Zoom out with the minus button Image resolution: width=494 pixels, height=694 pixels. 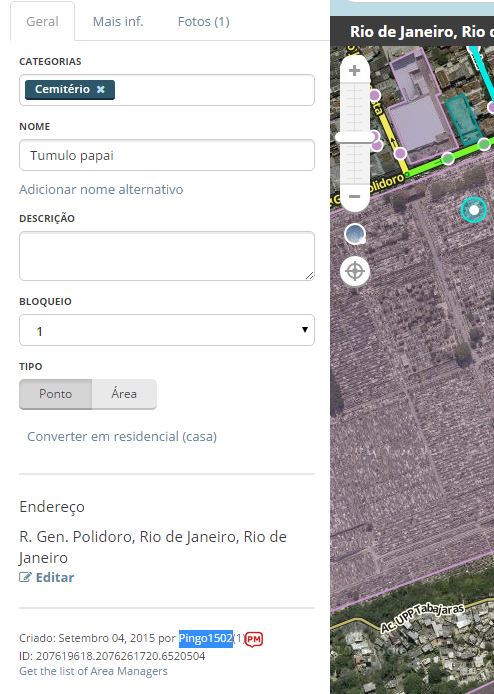(x=354, y=197)
